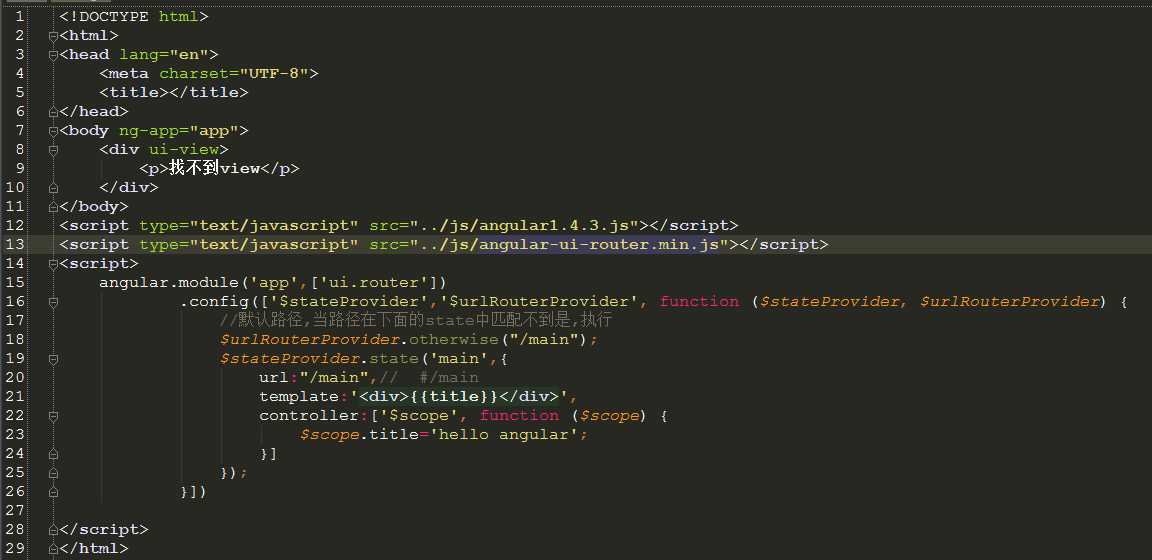Image resolution: width=1152 pixels, height=560 pixels.
Task: Click the Chinese comment on line 17
Action: pyautogui.click(x=416, y=320)
